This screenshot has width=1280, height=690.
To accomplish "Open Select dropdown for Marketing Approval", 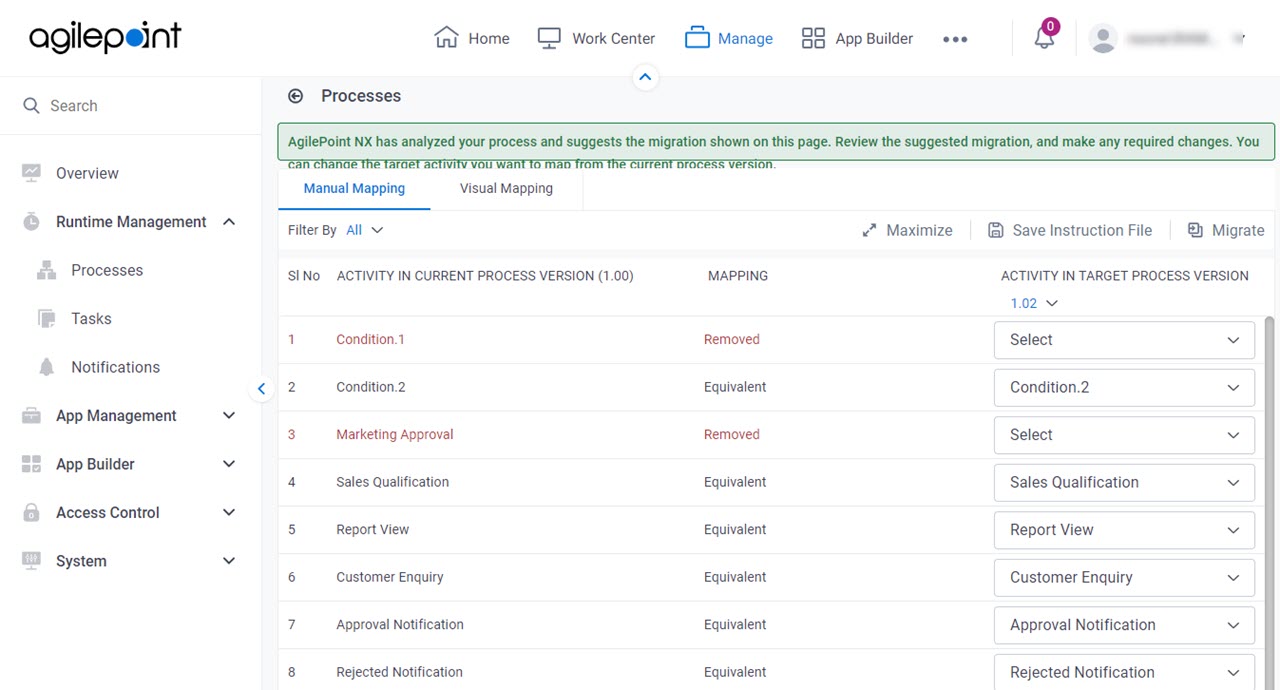I will [x=1124, y=435].
